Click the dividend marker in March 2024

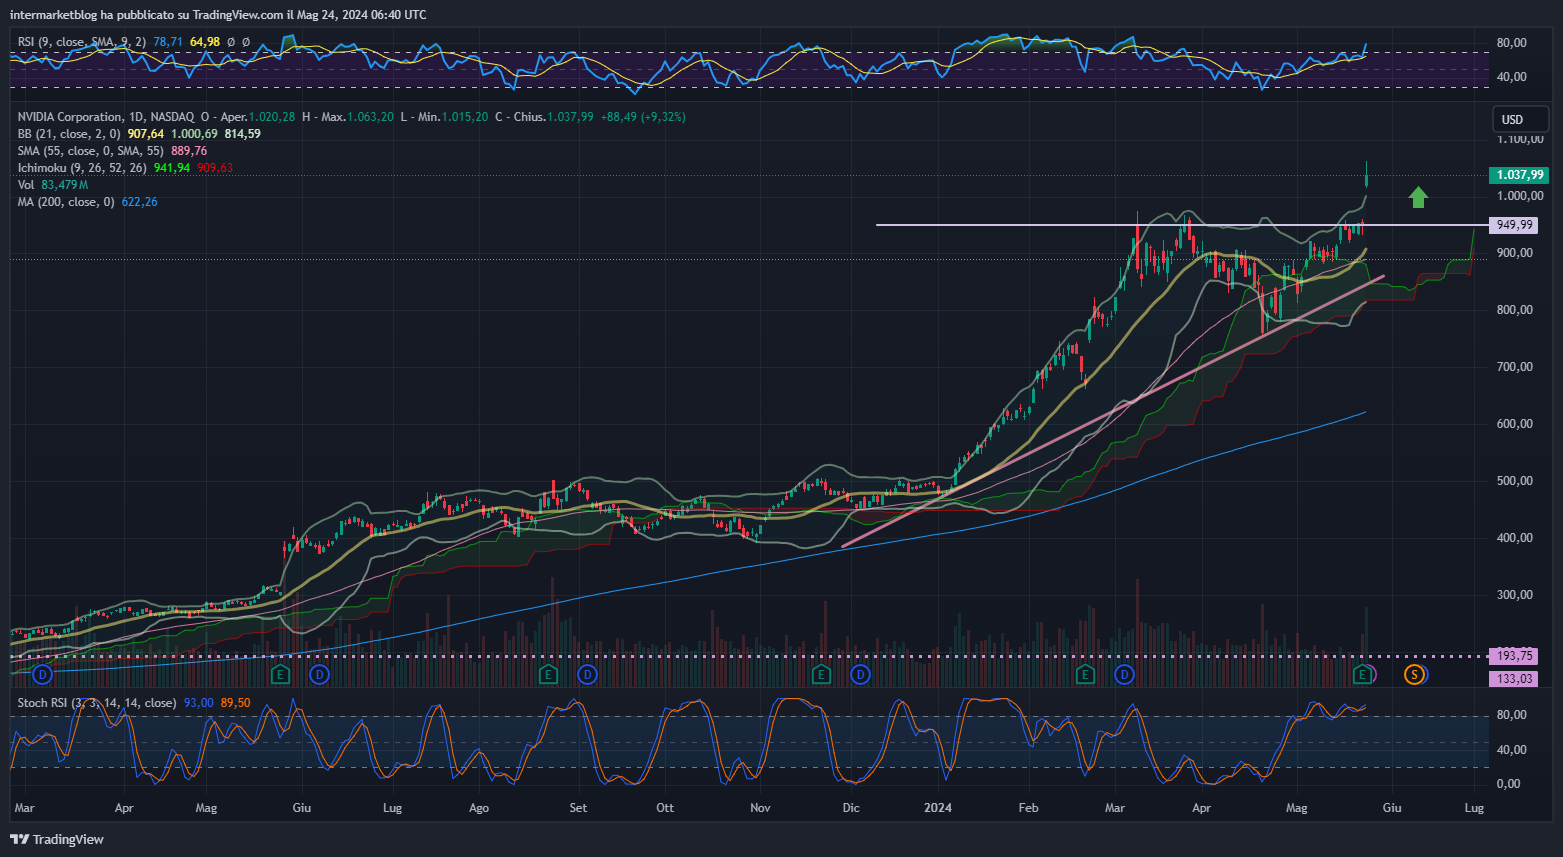pyautogui.click(x=1125, y=675)
